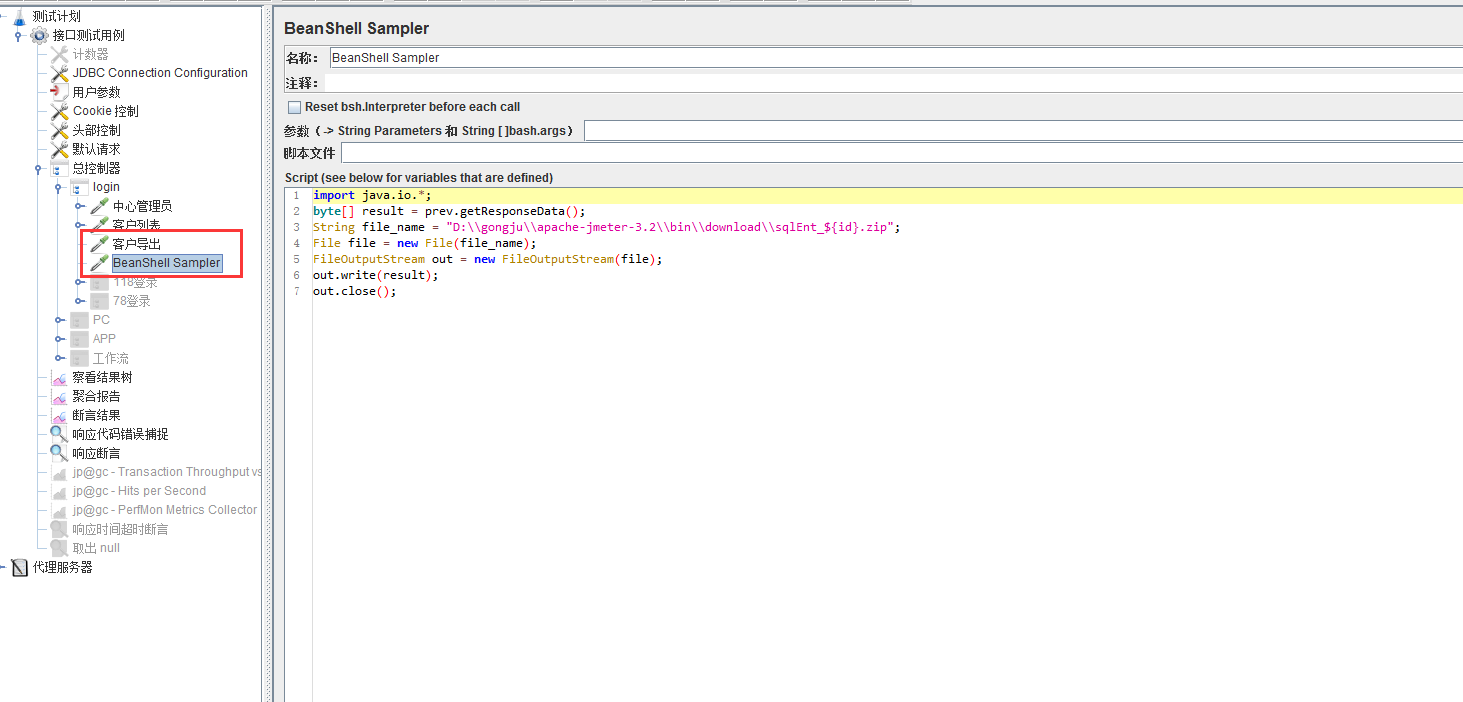This screenshot has width=1463, height=702.
Task: Expand the 78登录 node
Action: pyautogui.click(x=79, y=301)
